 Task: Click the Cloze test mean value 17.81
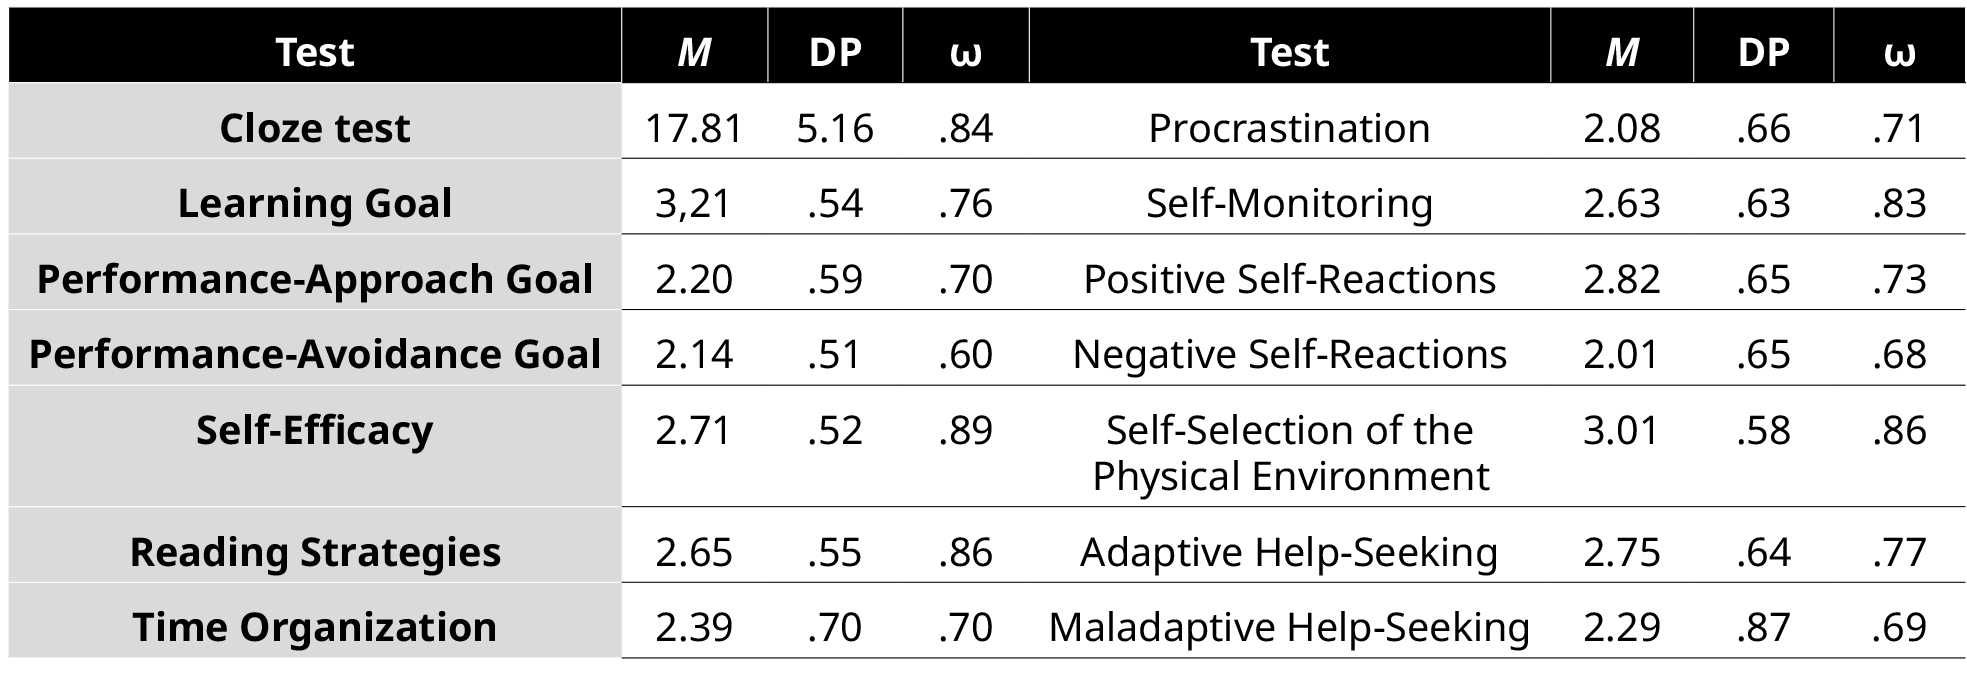pos(693,128)
